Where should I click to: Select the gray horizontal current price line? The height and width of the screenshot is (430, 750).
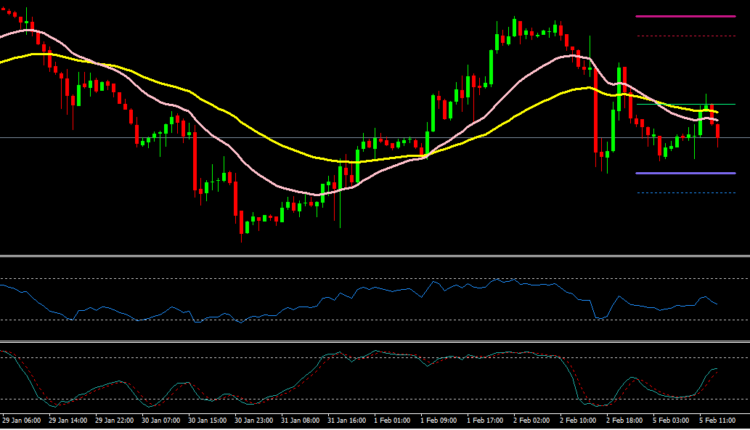click(300, 137)
